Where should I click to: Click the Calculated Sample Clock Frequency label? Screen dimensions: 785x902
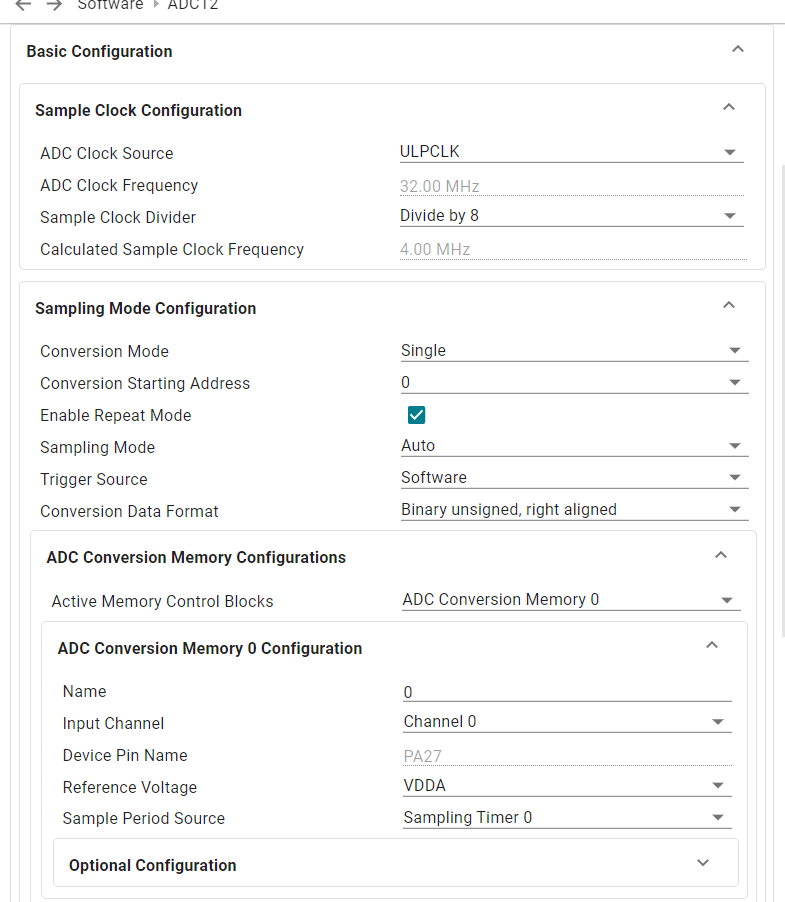coord(172,250)
